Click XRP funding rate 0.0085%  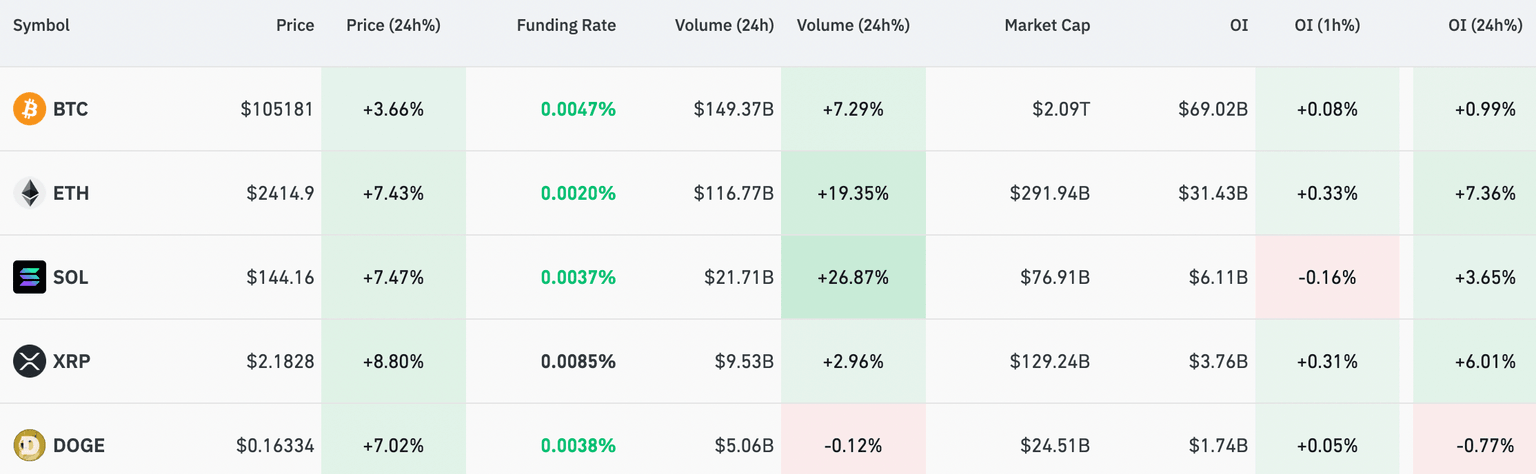578,361
